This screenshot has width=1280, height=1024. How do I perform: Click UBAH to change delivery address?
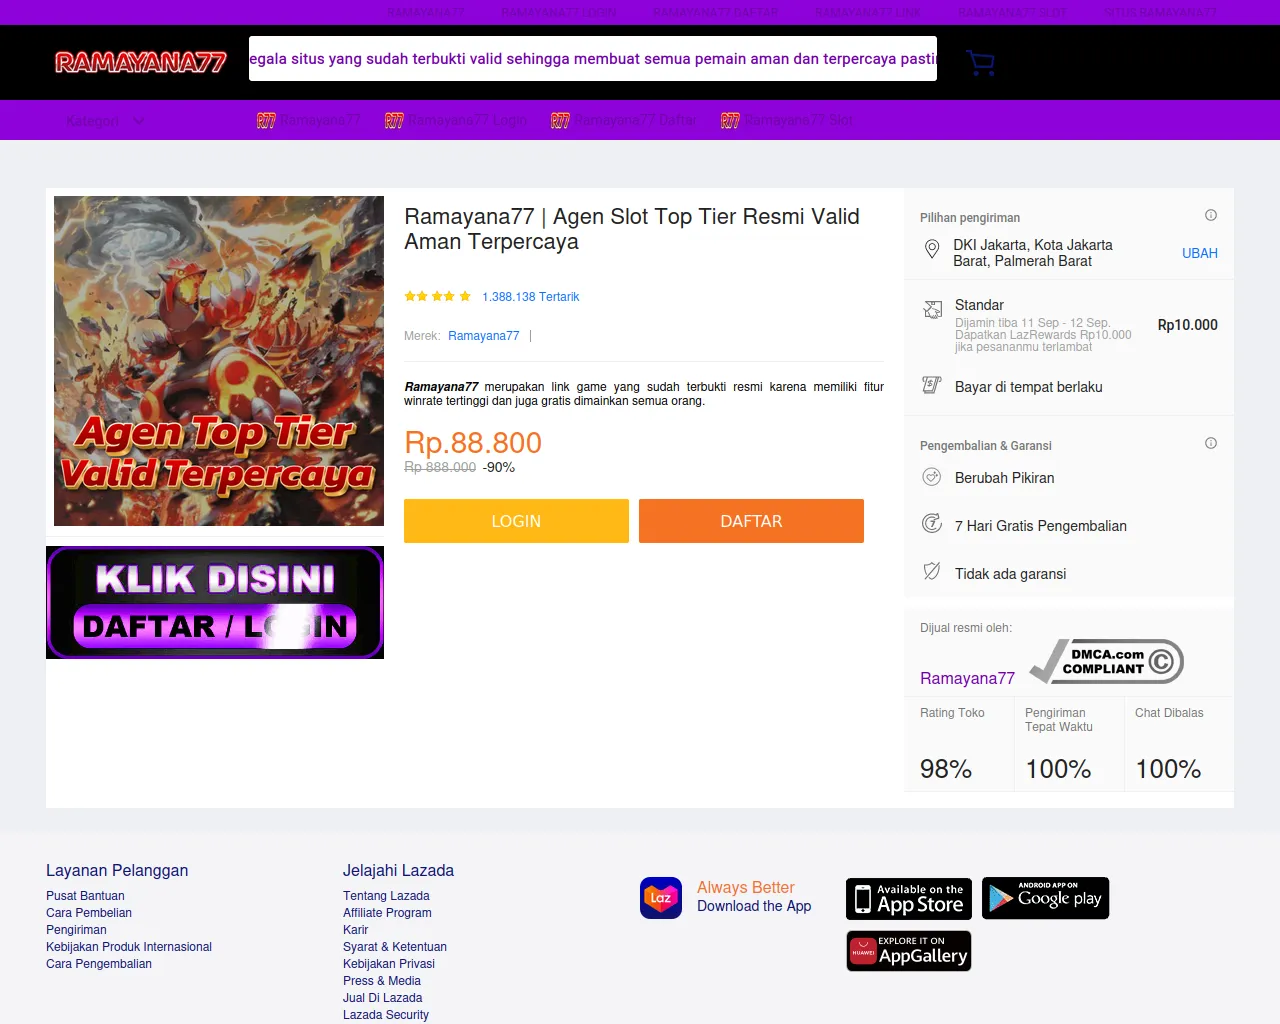(x=1200, y=253)
